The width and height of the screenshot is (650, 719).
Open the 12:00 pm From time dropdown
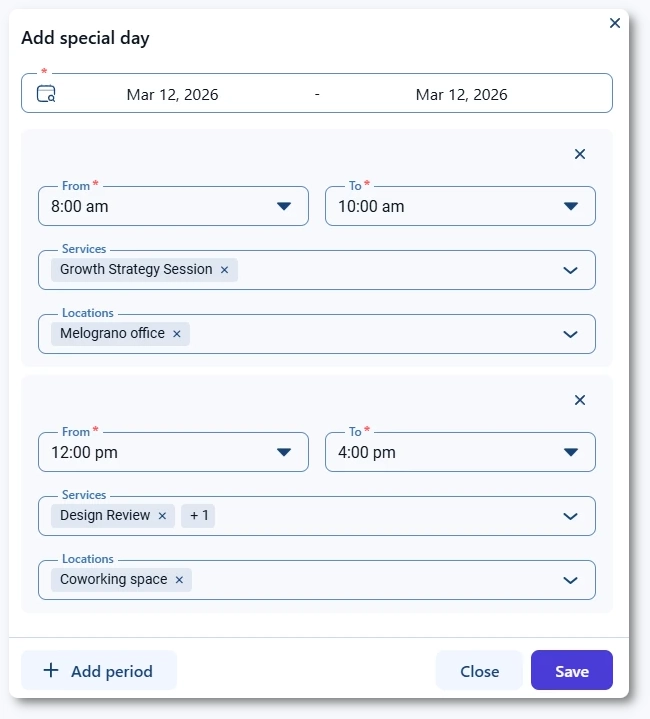284,452
